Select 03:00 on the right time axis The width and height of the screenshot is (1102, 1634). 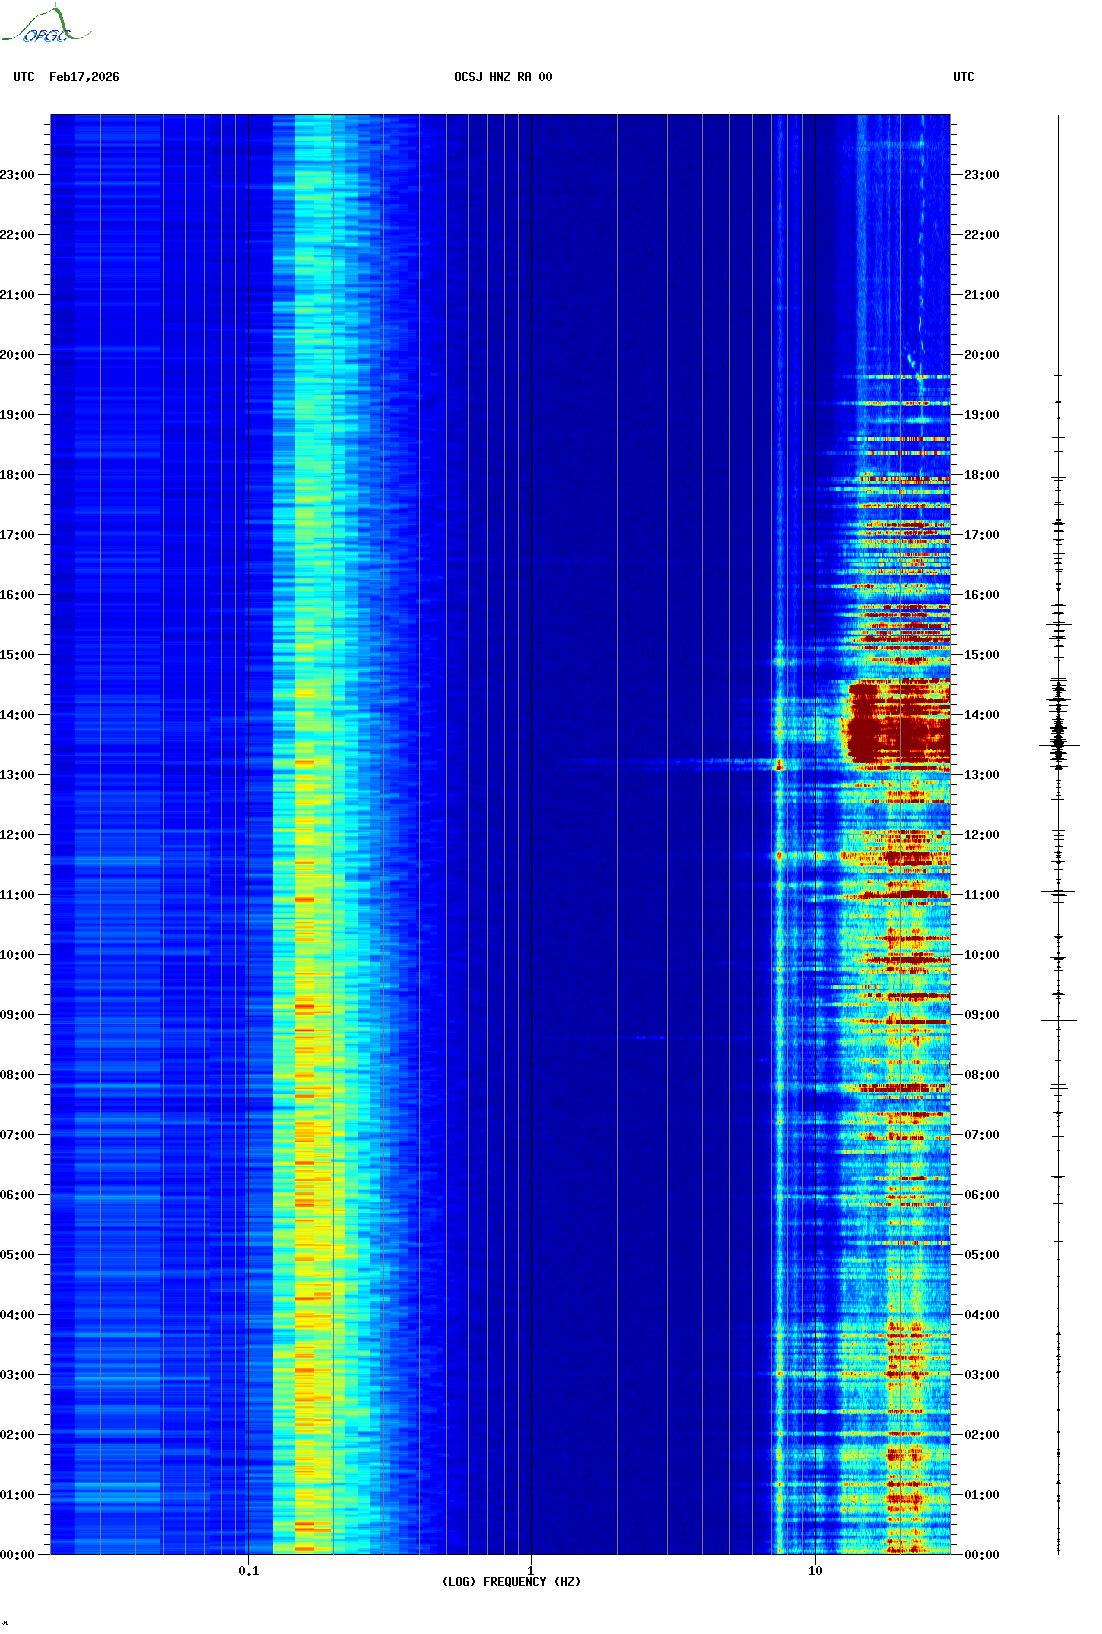[x=982, y=1375]
